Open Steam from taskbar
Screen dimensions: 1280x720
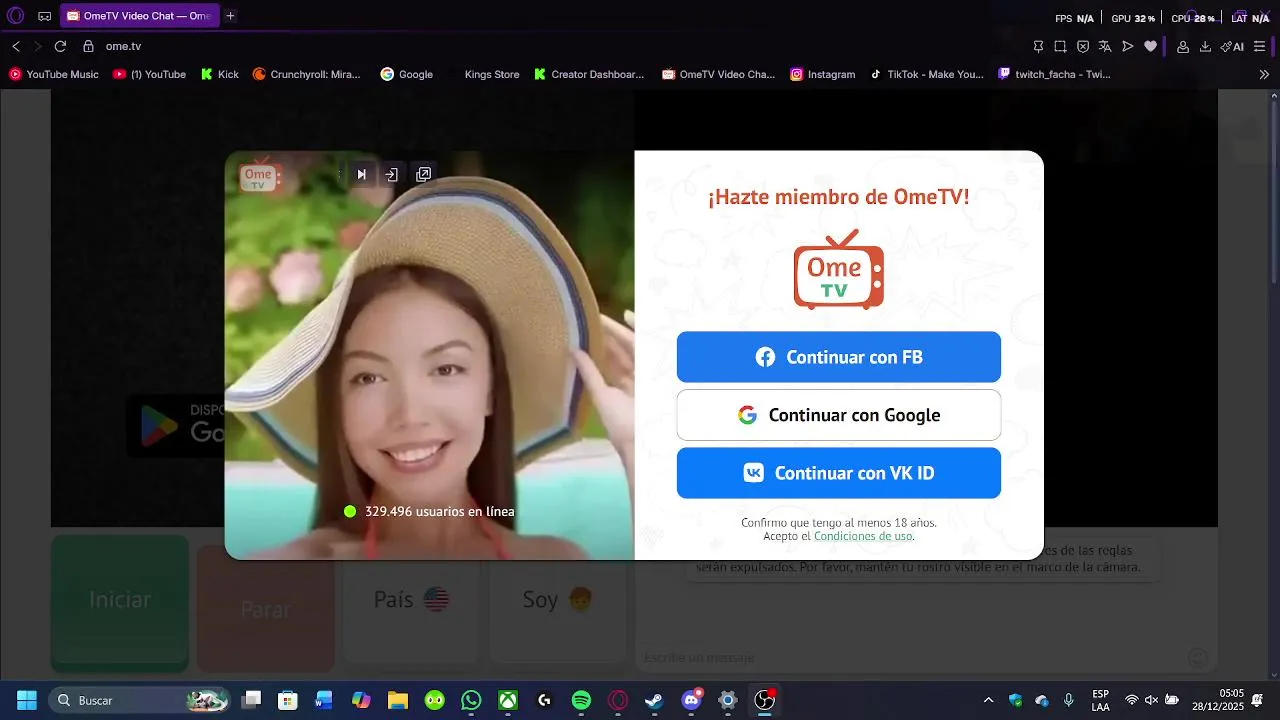click(654, 700)
